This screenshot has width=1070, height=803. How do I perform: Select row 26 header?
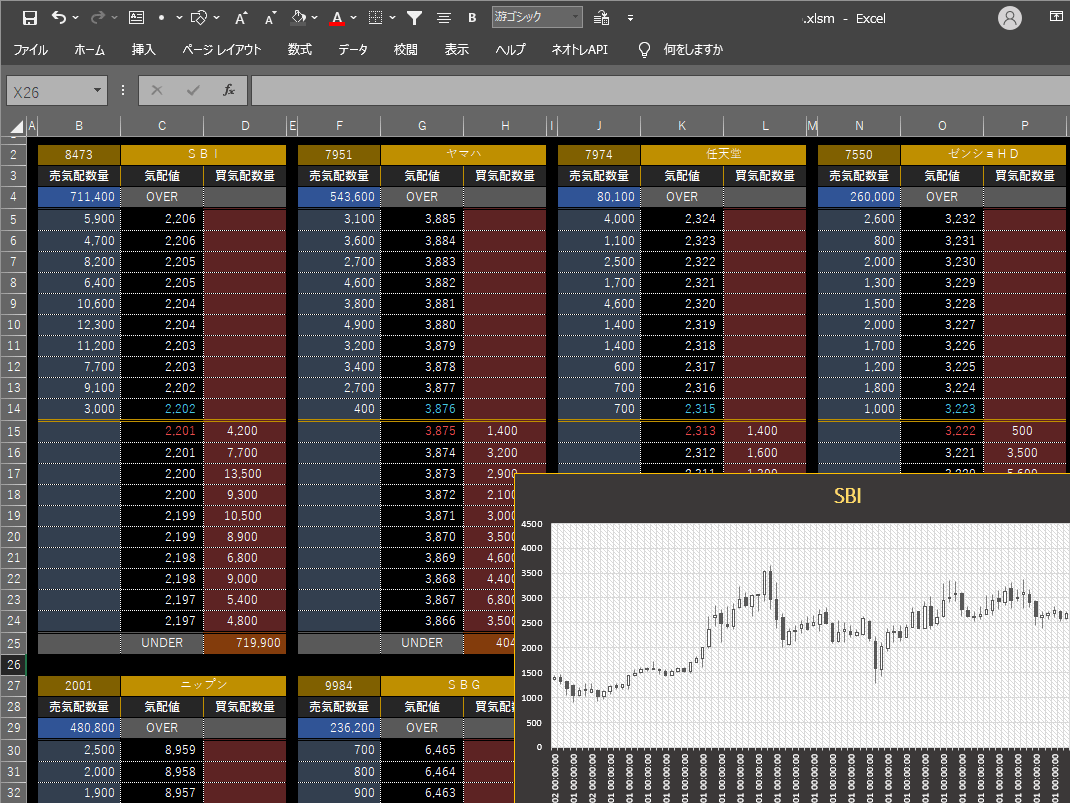14,665
